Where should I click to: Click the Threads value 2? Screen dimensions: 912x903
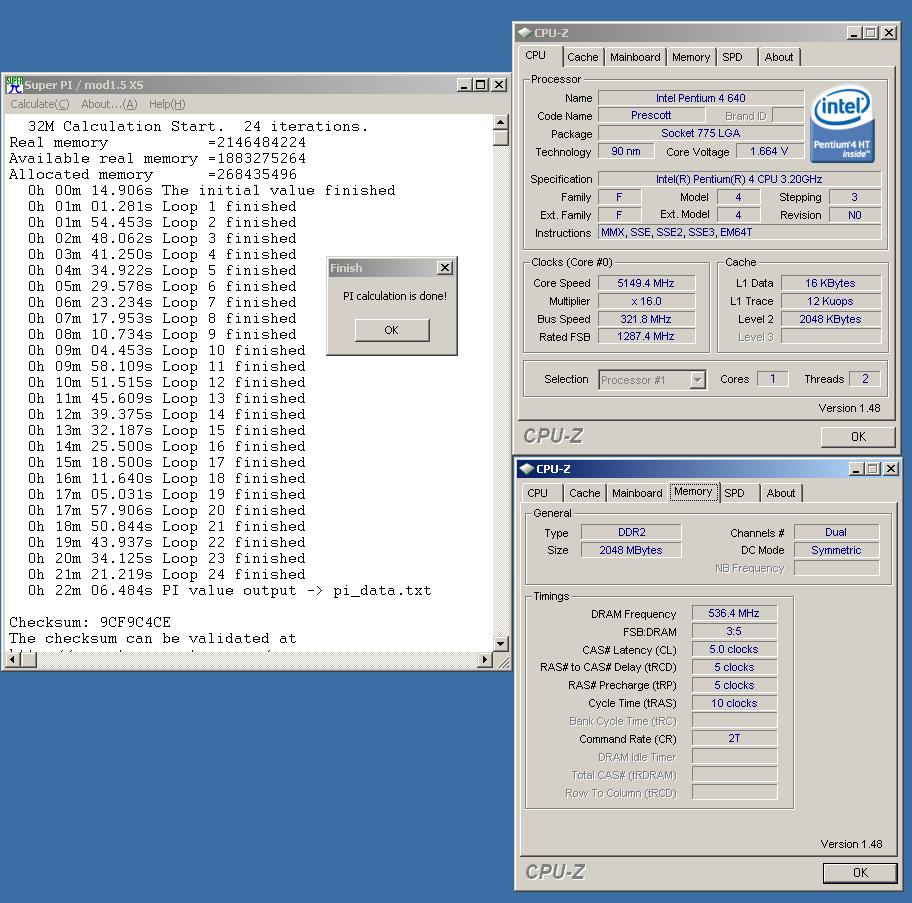(x=865, y=379)
